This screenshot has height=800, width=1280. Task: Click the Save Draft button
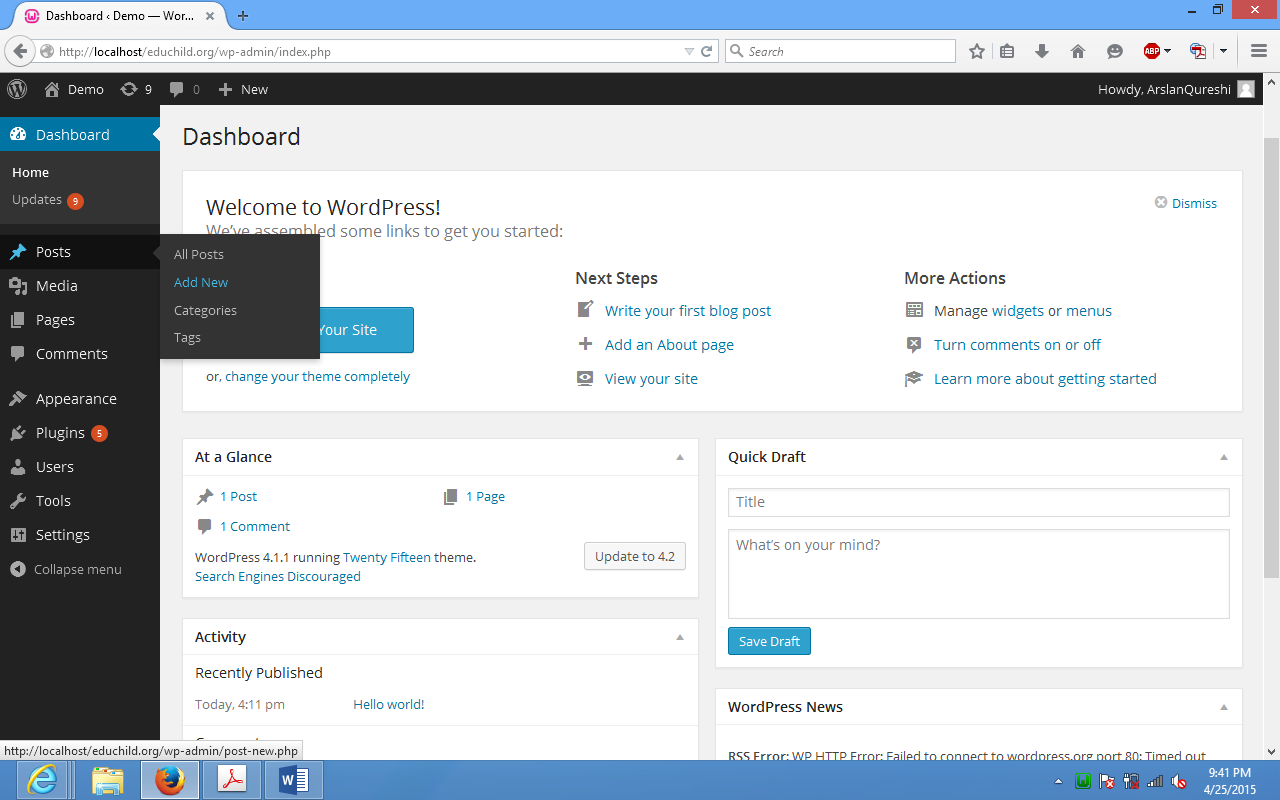pos(769,641)
